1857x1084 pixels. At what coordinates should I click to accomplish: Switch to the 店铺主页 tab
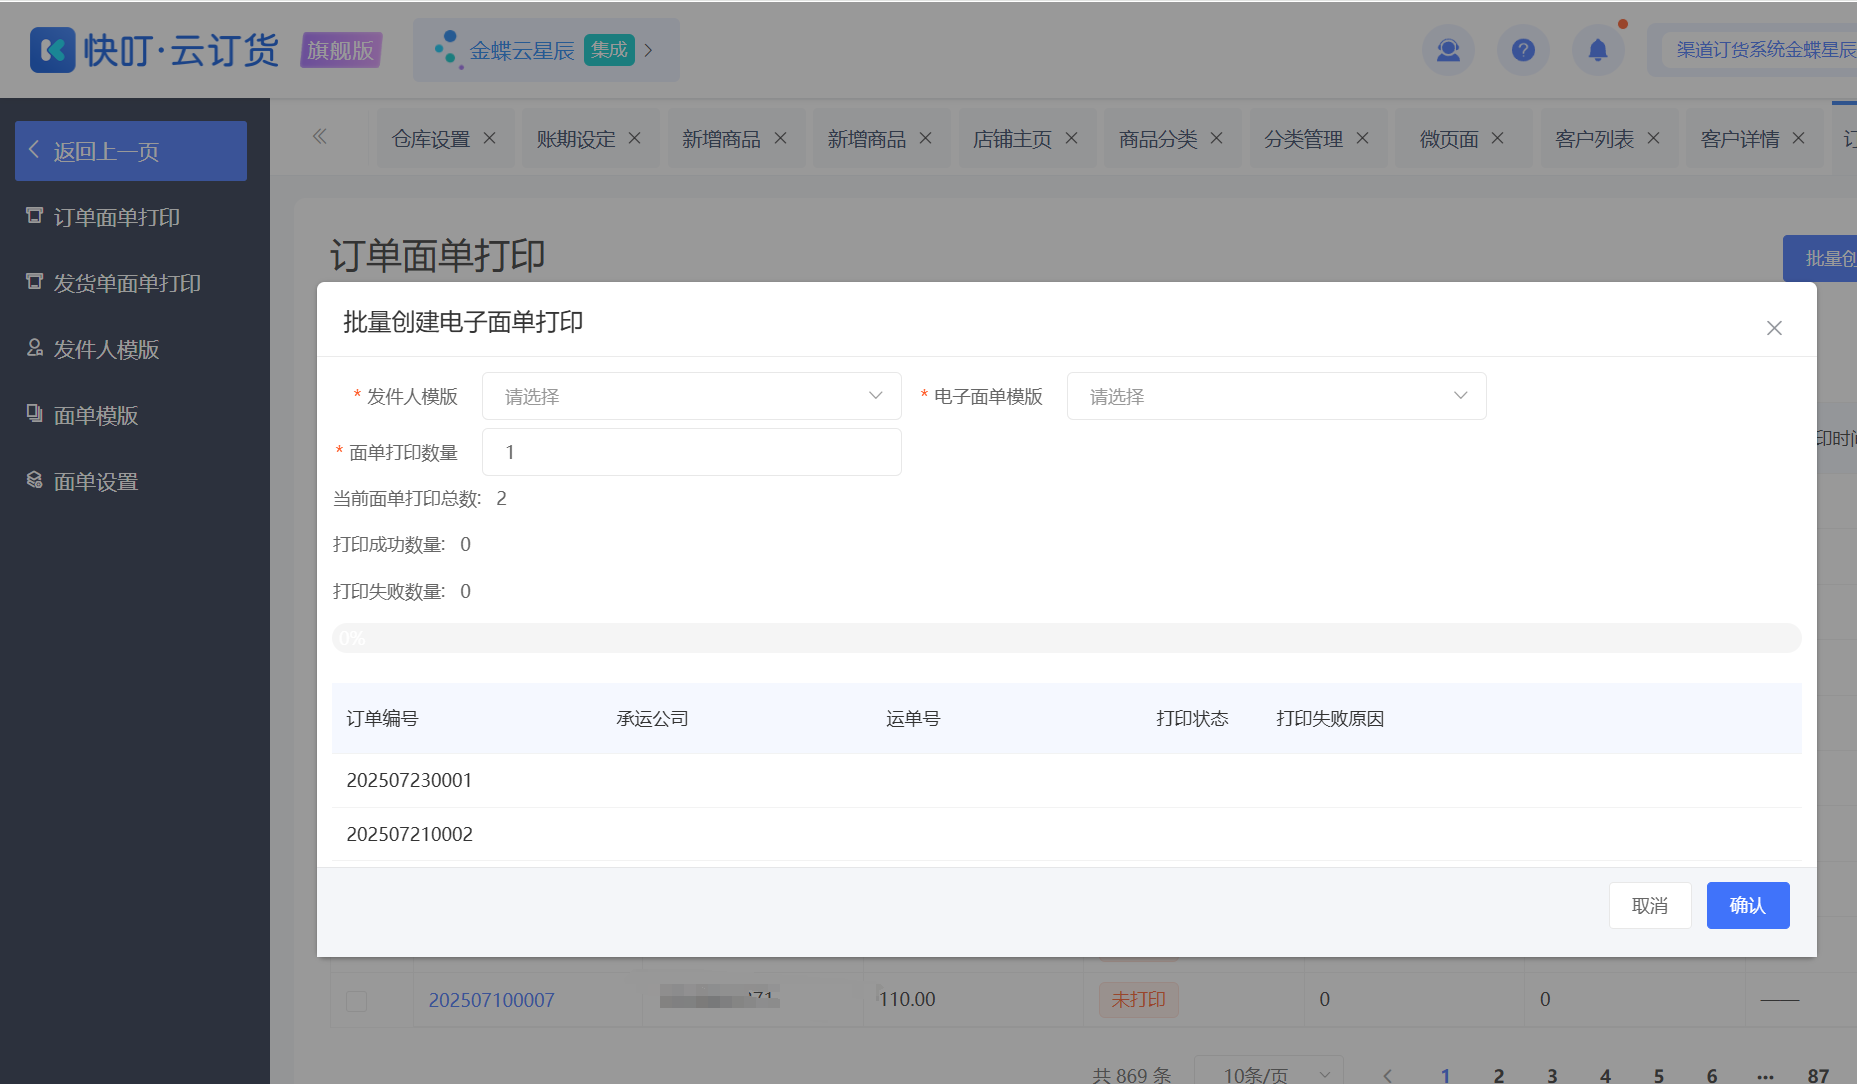1012,139
